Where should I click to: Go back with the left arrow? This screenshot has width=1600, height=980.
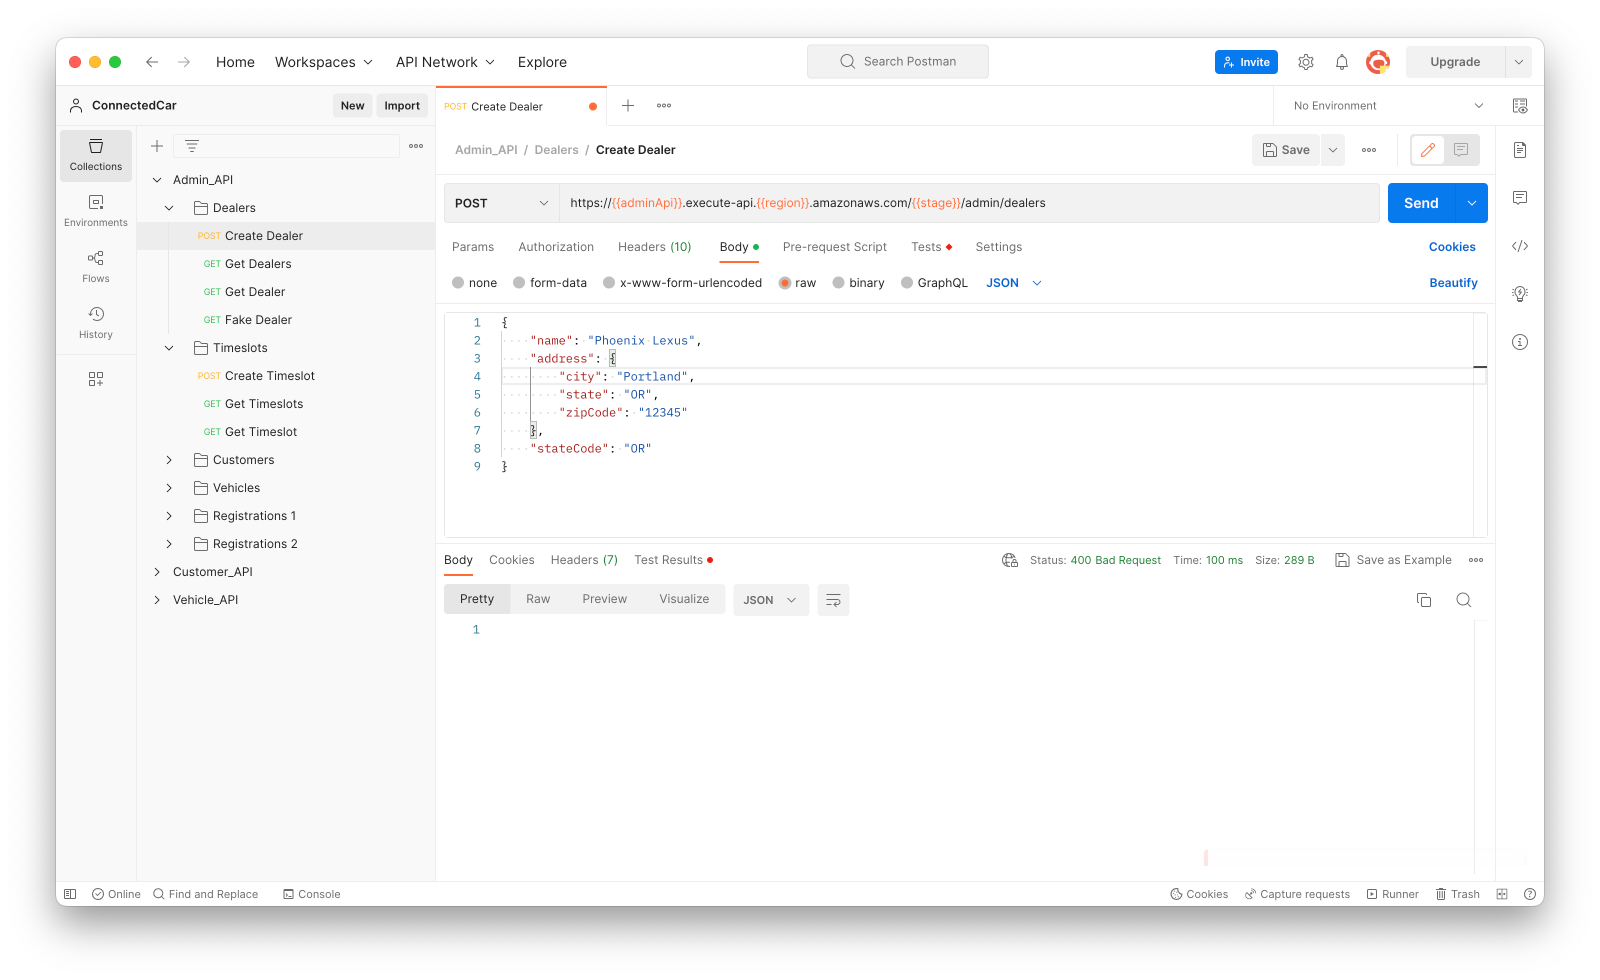coord(152,62)
